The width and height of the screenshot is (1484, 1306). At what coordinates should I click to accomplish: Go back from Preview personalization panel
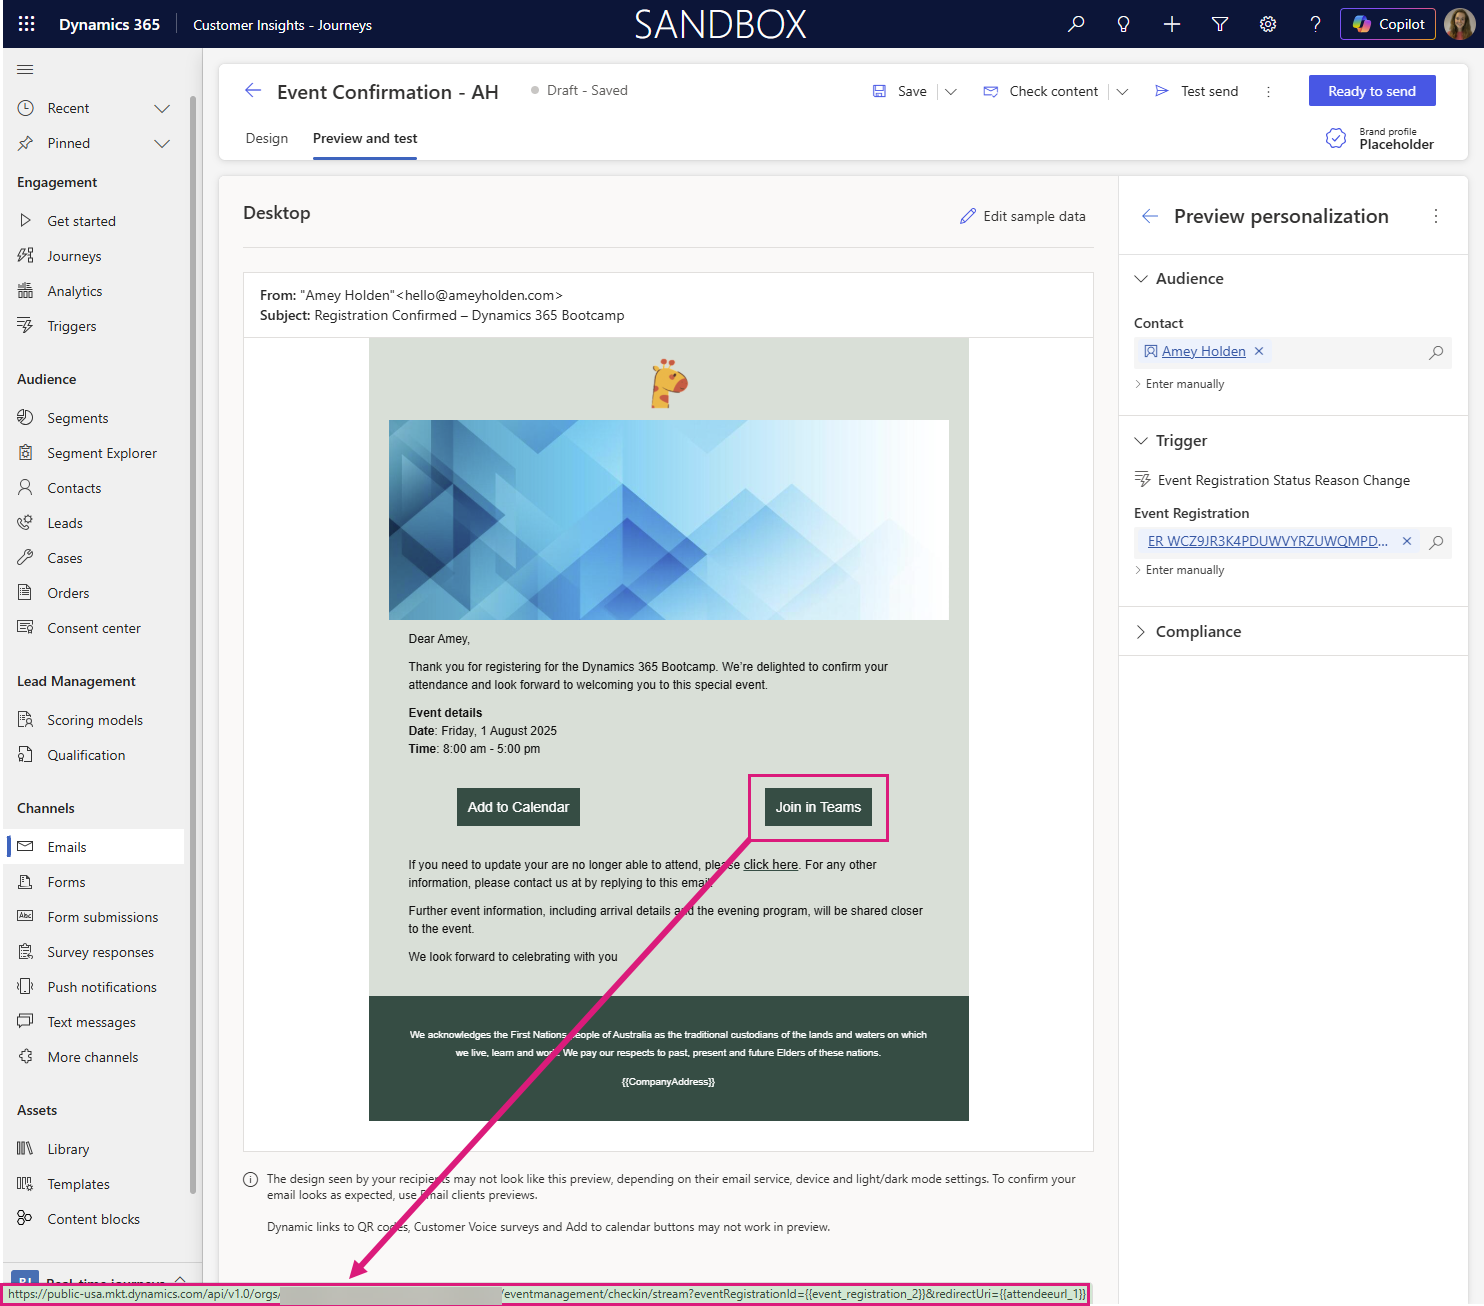(1150, 216)
